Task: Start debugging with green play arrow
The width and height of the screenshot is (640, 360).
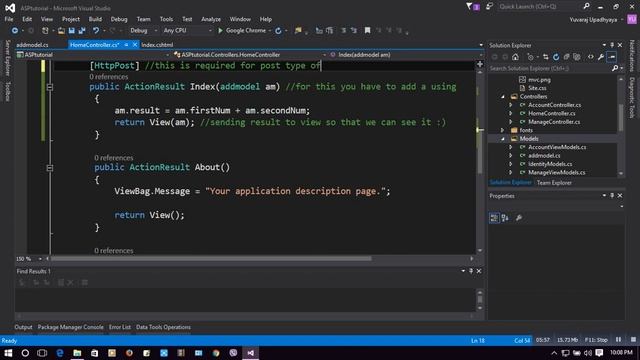Action: coord(220,31)
